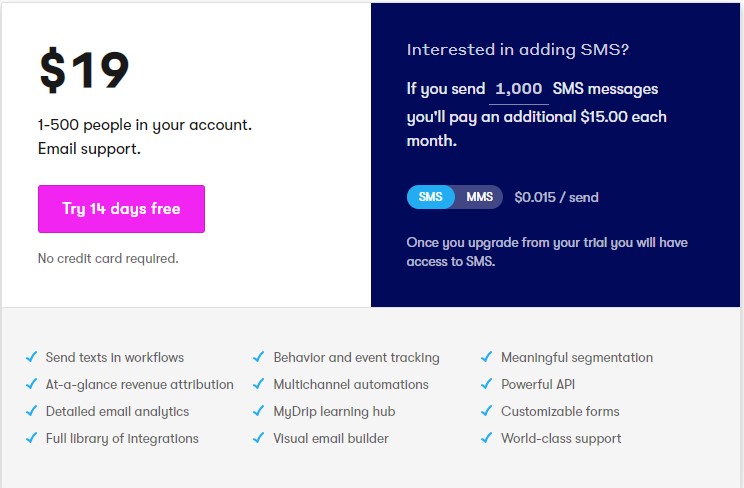Click the checkmark beside MyDrip learning hub
This screenshot has height=488, width=744.
(x=259, y=411)
